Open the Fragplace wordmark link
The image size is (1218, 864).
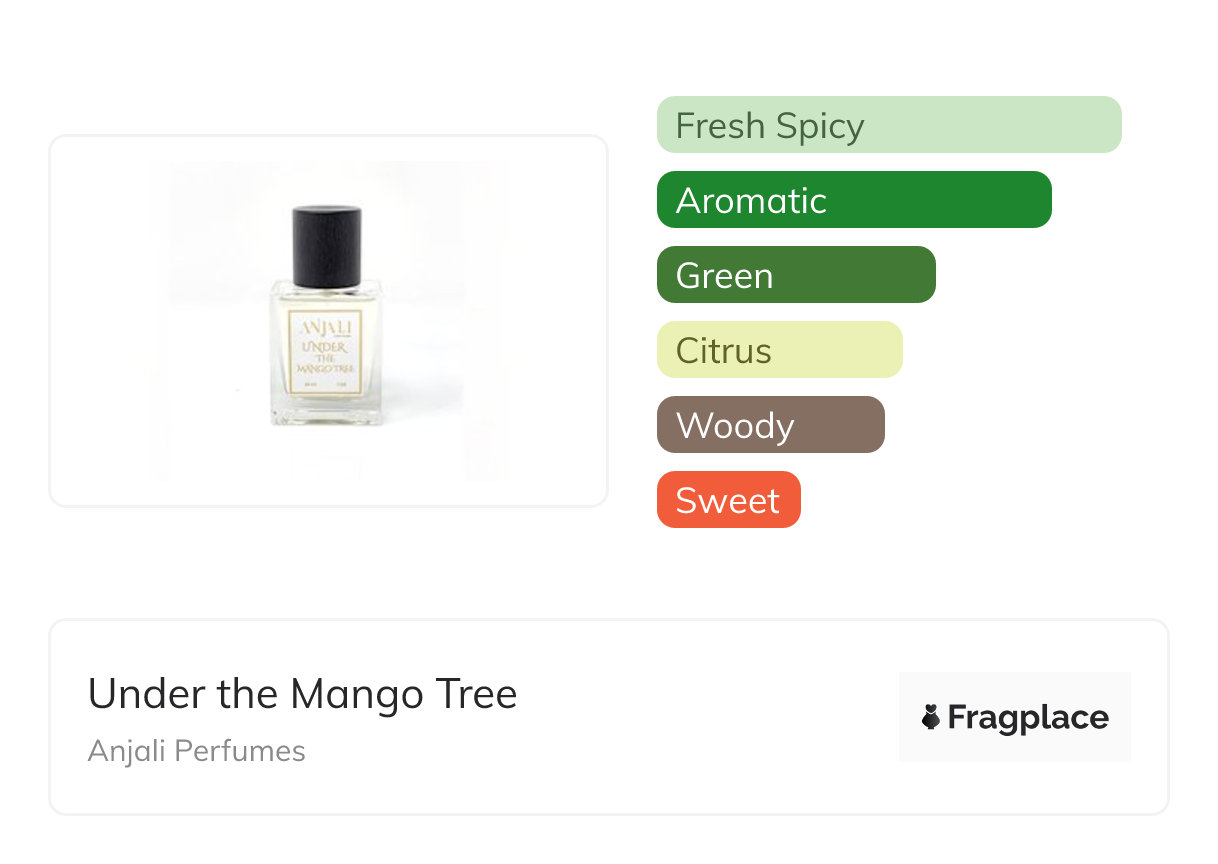(1028, 717)
